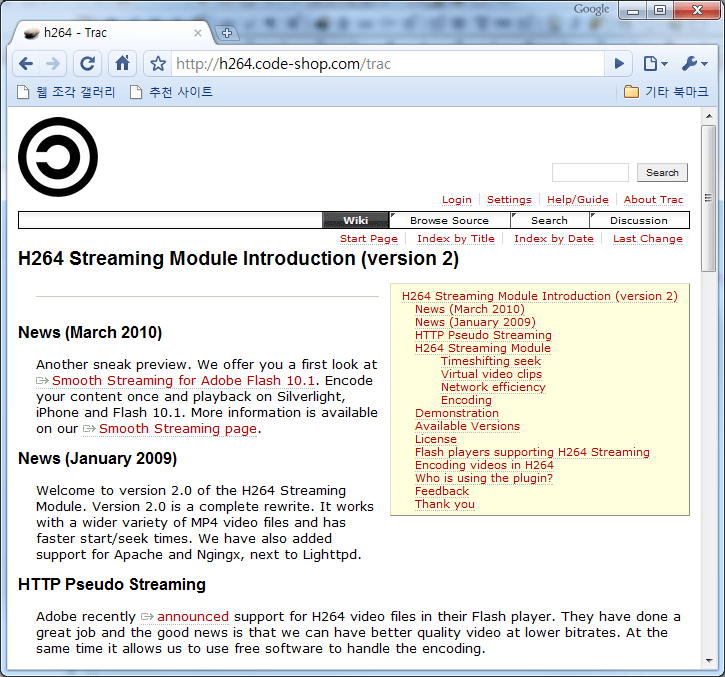This screenshot has height=677, width=725.
Task: Go forward using the browser forward arrow
Action: click(x=53, y=63)
